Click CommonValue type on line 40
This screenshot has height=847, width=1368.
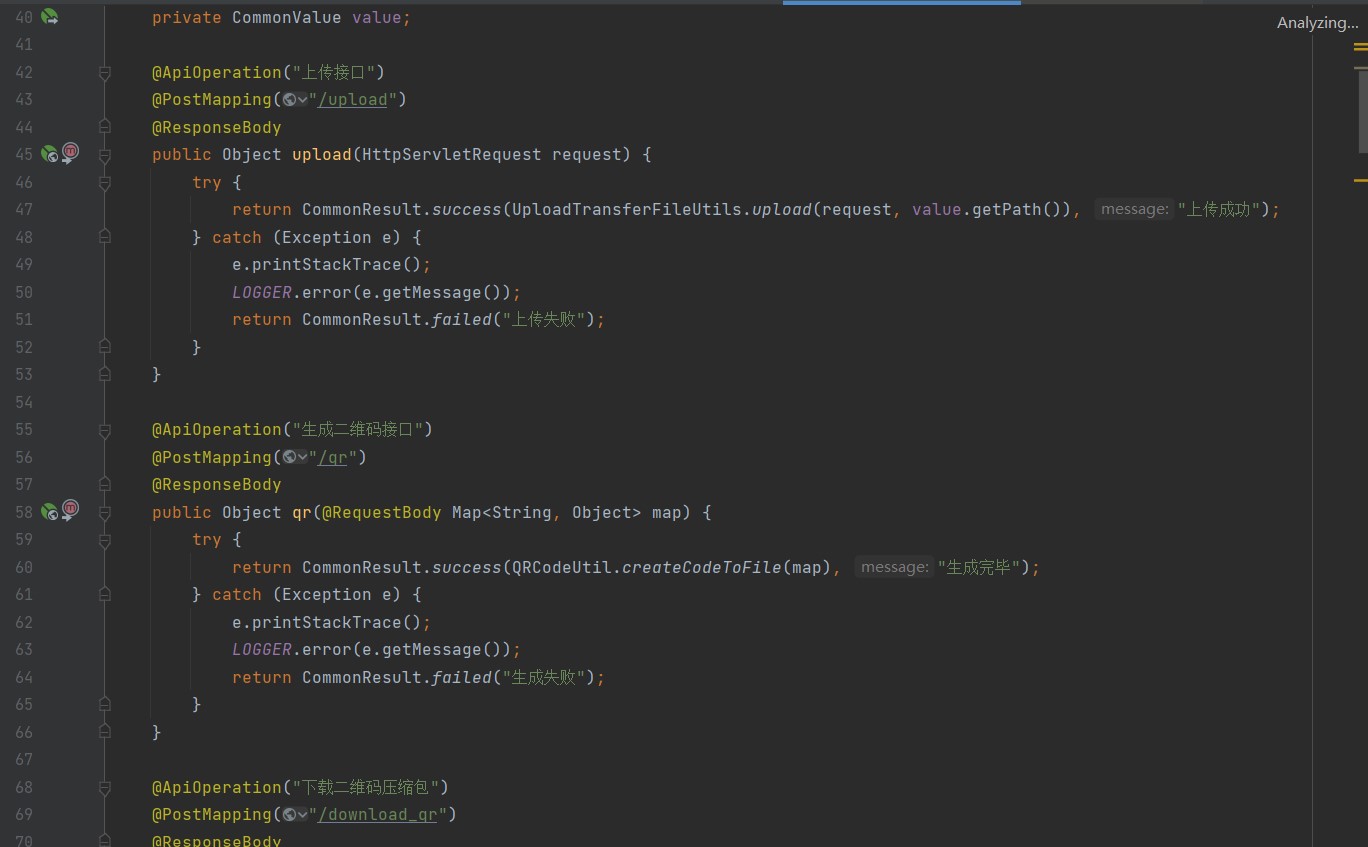pyautogui.click(x=287, y=17)
